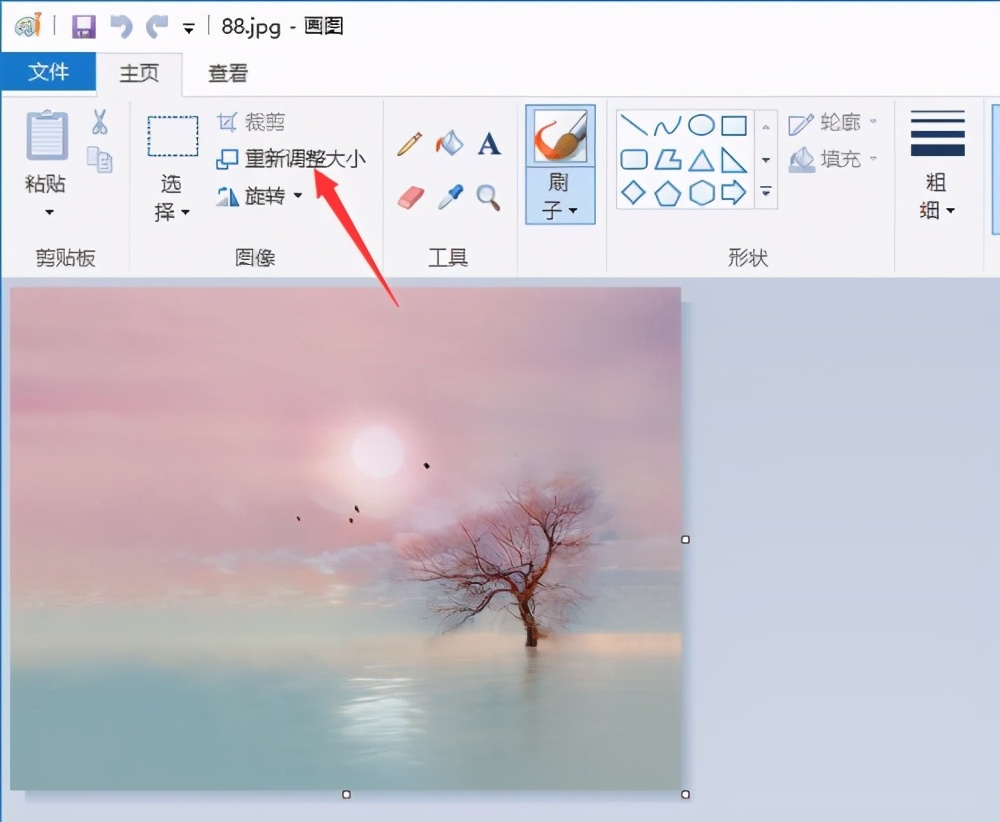The height and width of the screenshot is (822, 1000).
Task: Click the bottom-right canvas resize handle
Action: pos(684,793)
